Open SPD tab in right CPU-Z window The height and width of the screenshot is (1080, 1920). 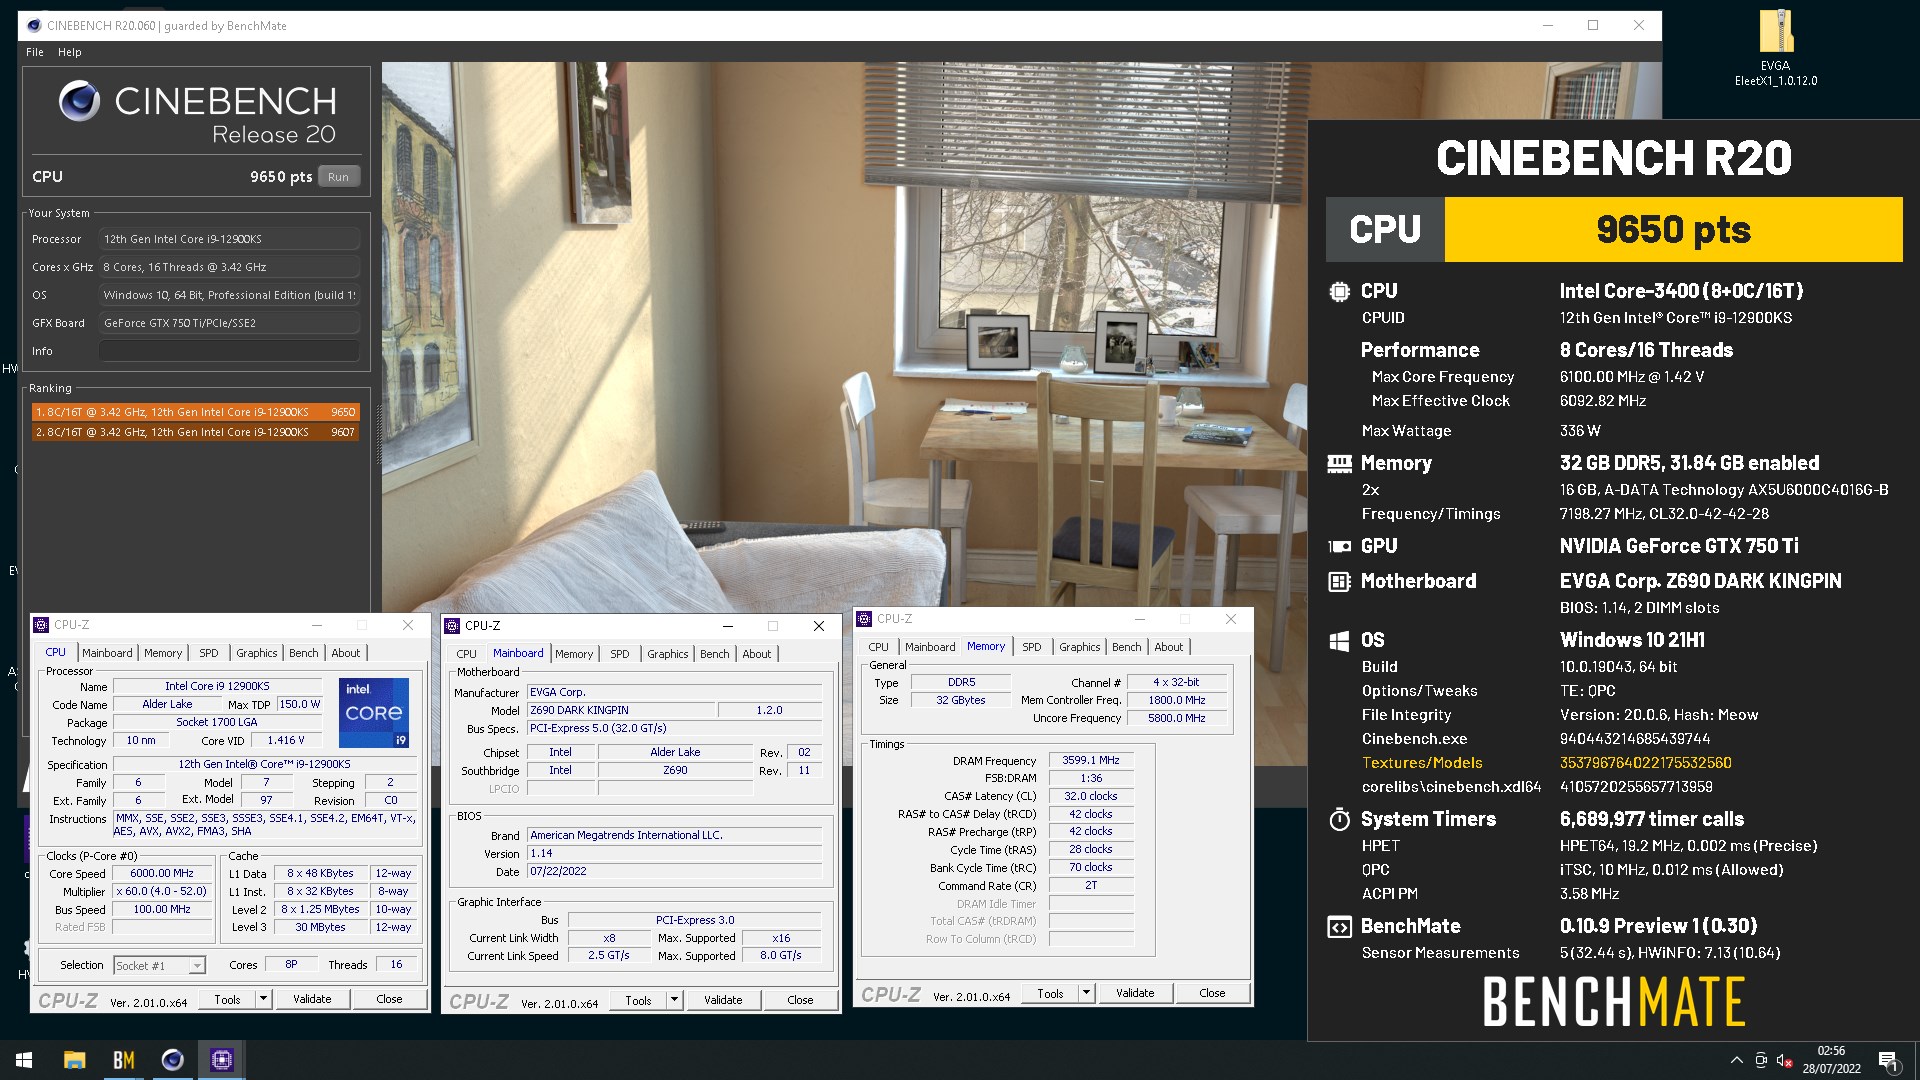[x=1032, y=647]
